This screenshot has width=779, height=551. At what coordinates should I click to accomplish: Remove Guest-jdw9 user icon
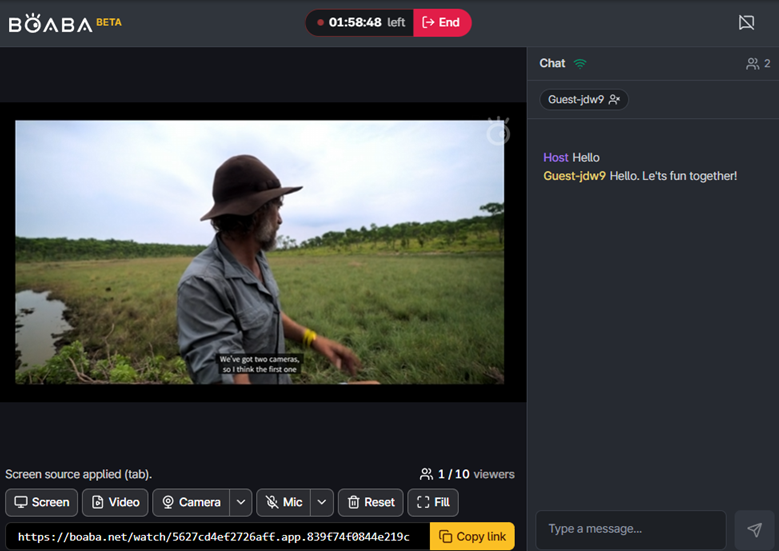click(x=615, y=99)
